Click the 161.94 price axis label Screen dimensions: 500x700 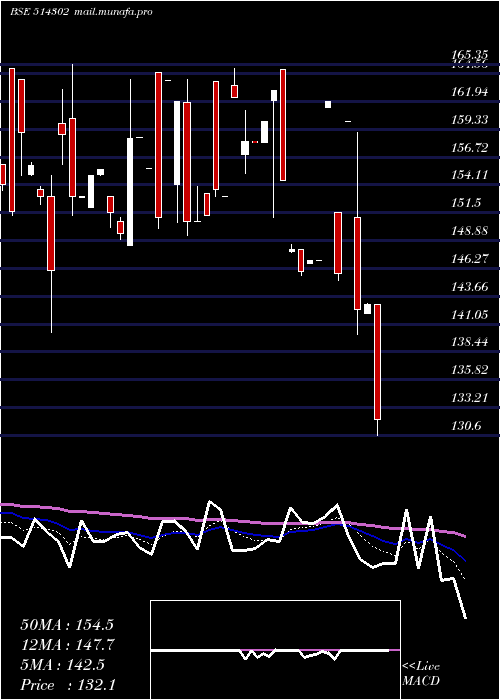tap(470, 92)
